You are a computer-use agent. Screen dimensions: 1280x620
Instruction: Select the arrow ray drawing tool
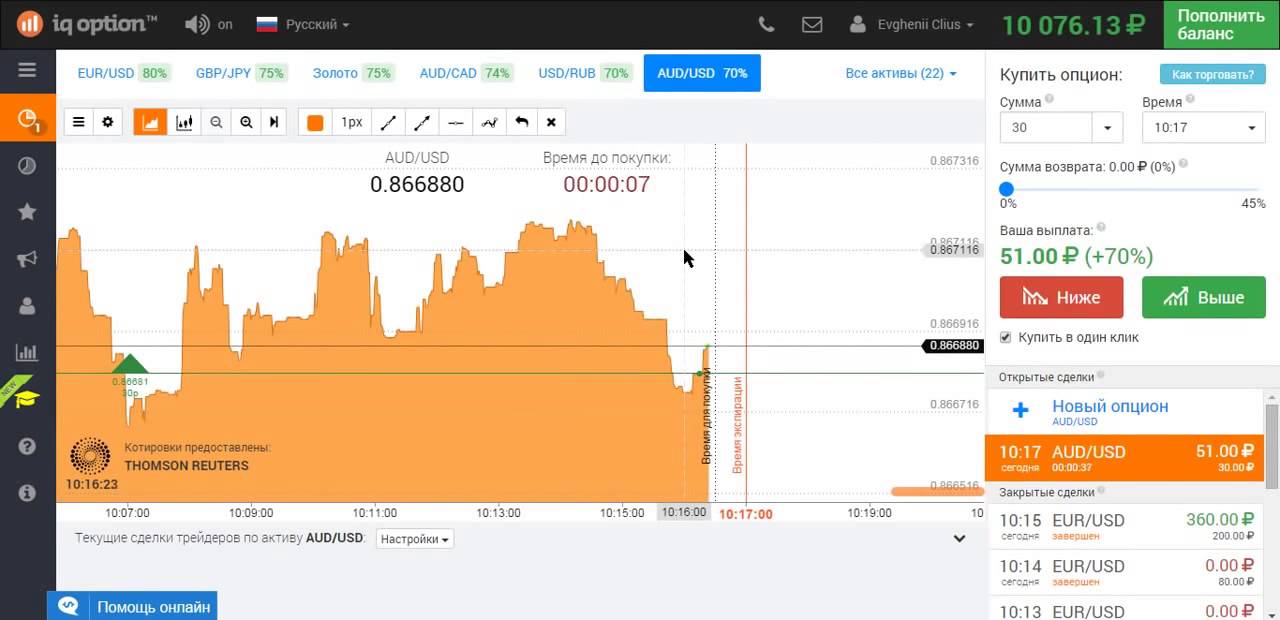coord(422,122)
